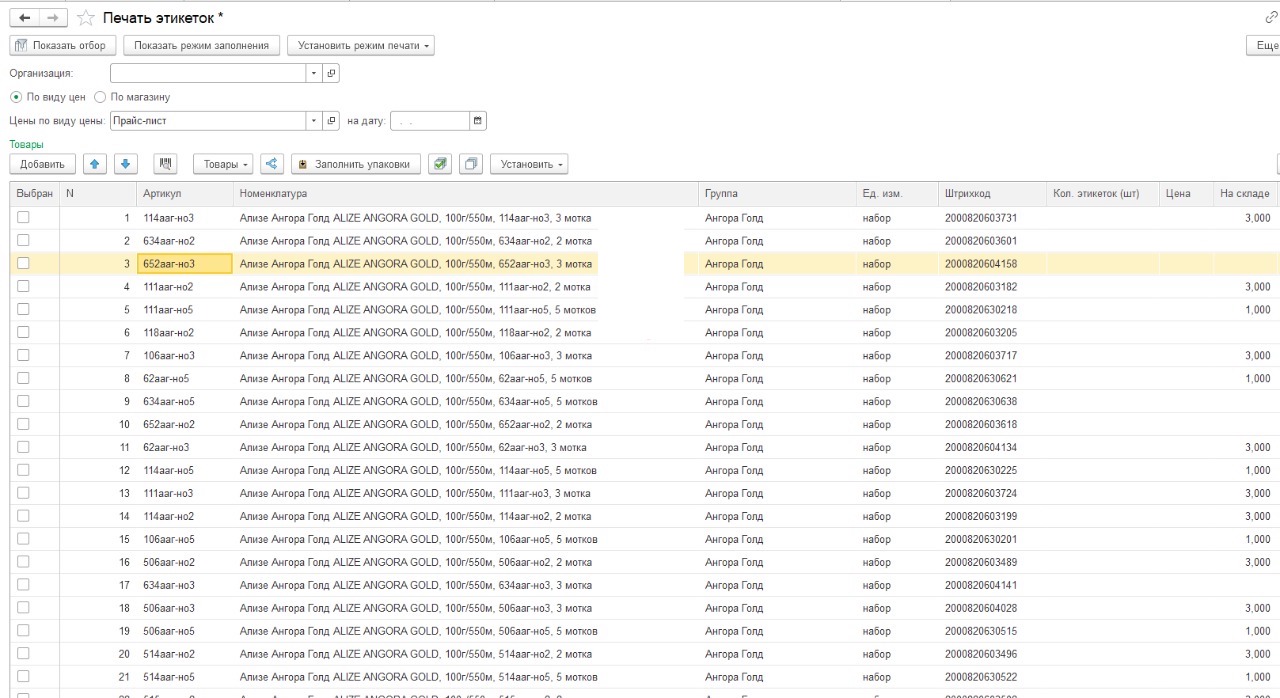This screenshot has height=698, width=1280.
Task: Click the blue share-structure icon next to Товары
Action: (x=271, y=164)
